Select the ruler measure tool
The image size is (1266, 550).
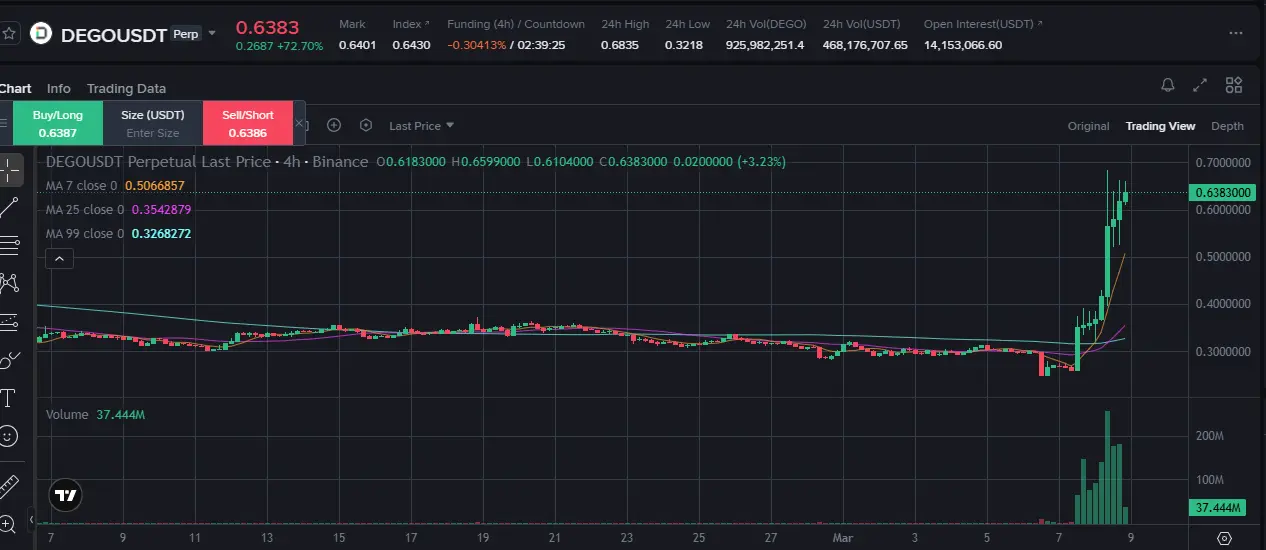pos(8,486)
